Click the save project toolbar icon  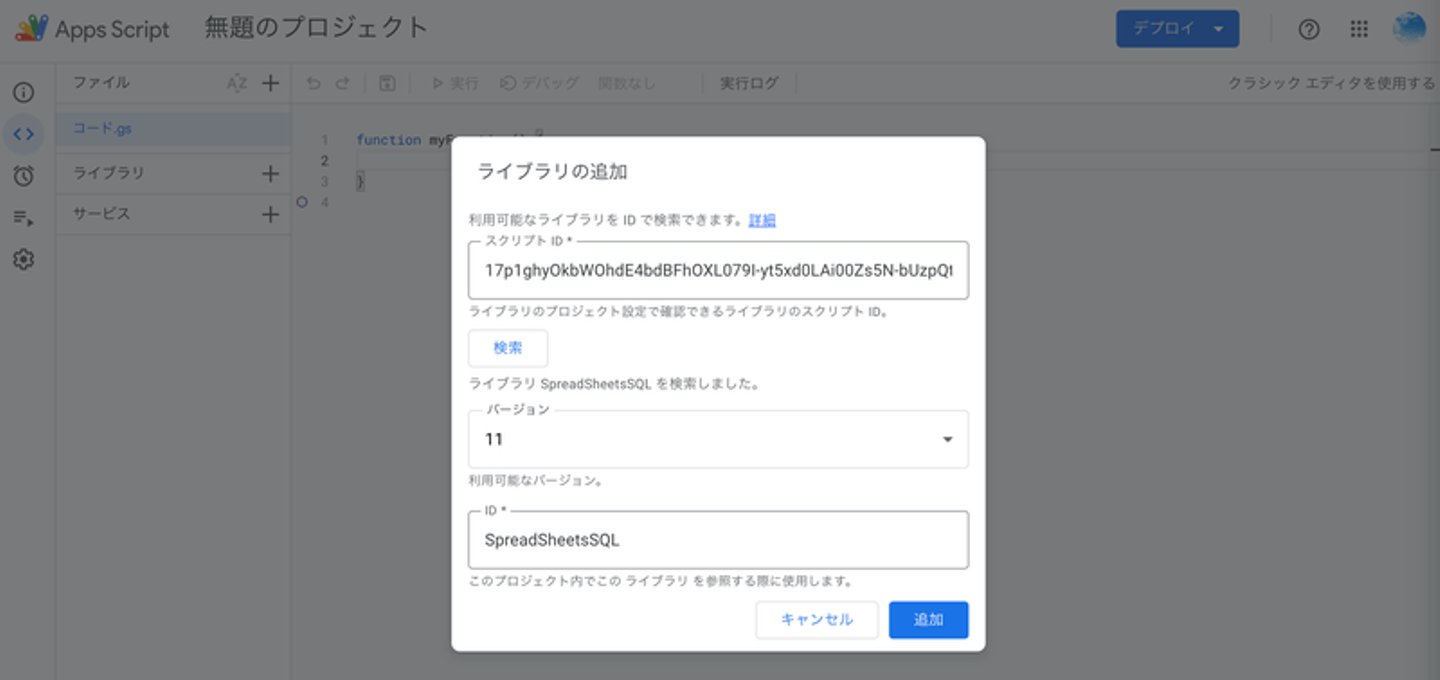[387, 84]
